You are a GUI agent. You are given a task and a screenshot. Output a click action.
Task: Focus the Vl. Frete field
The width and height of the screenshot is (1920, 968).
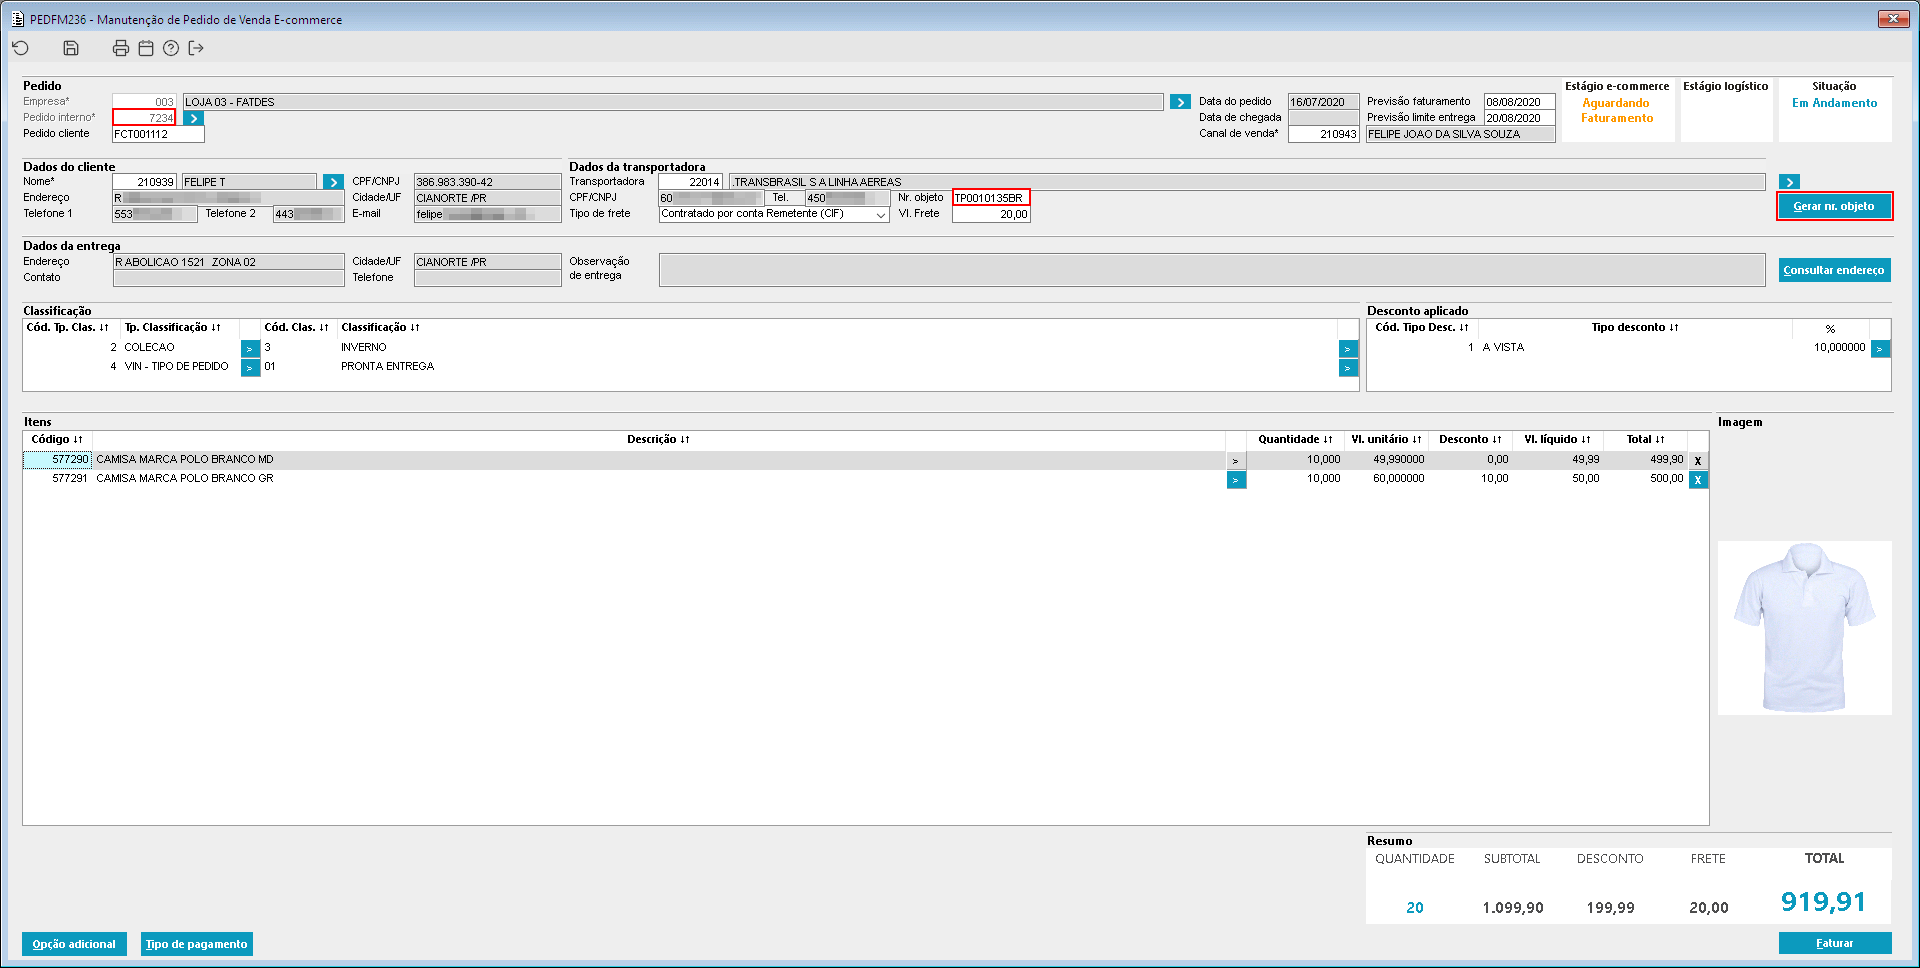[x=991, y=214]
